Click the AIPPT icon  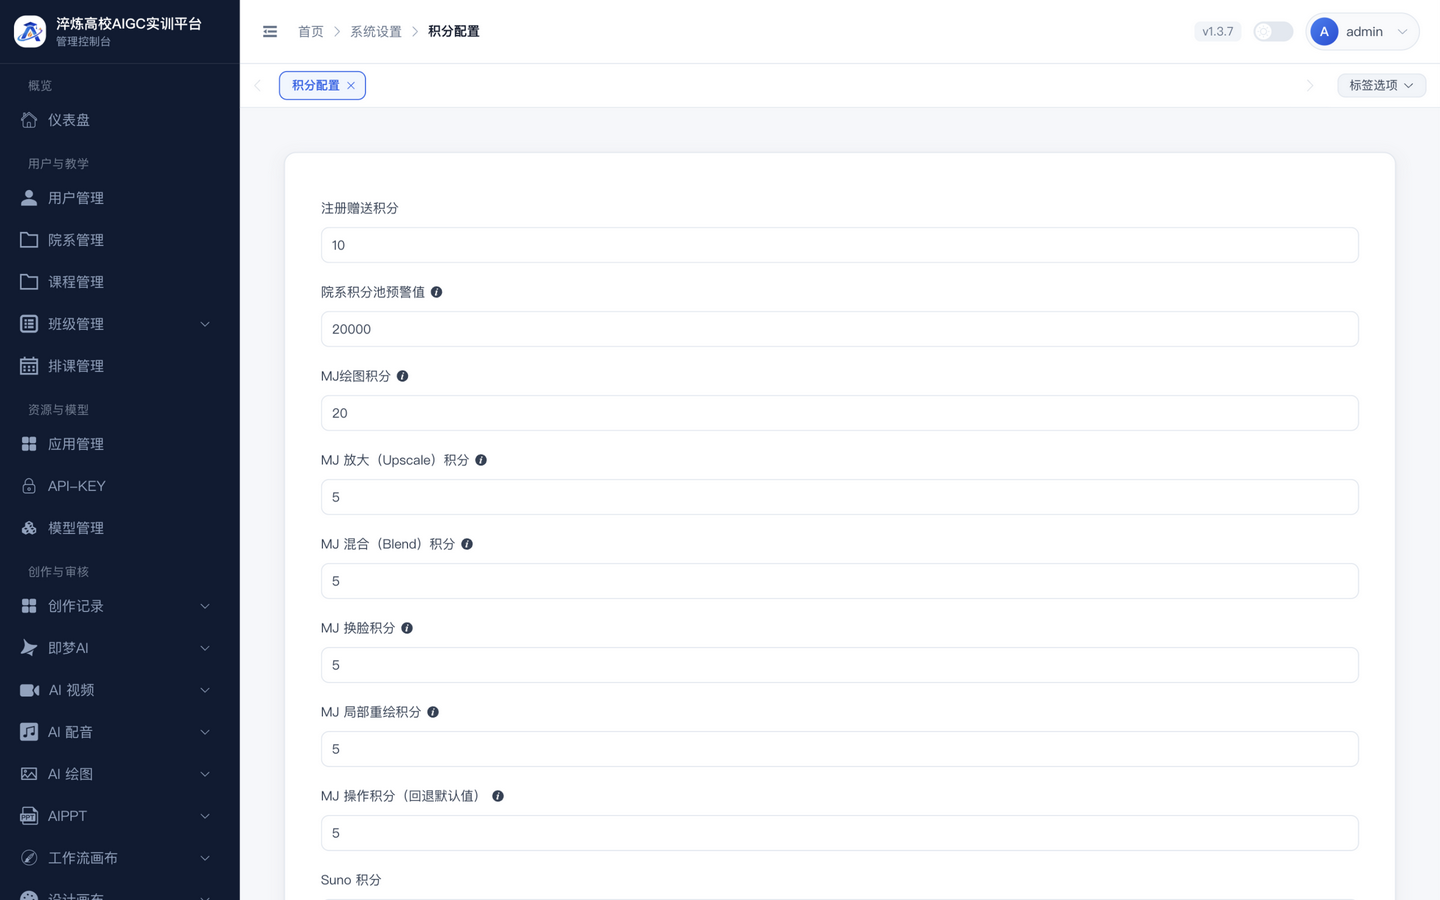pos(29,816)
